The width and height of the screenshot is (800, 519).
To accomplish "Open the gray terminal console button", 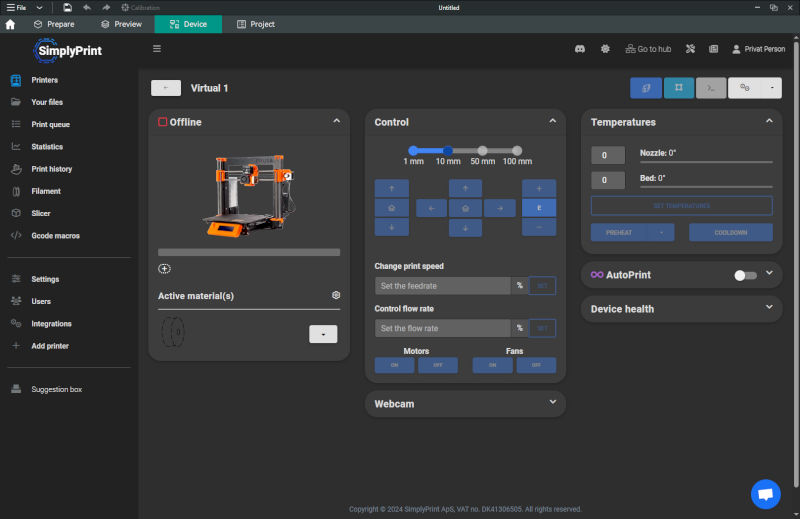I will tap(711, 88).
